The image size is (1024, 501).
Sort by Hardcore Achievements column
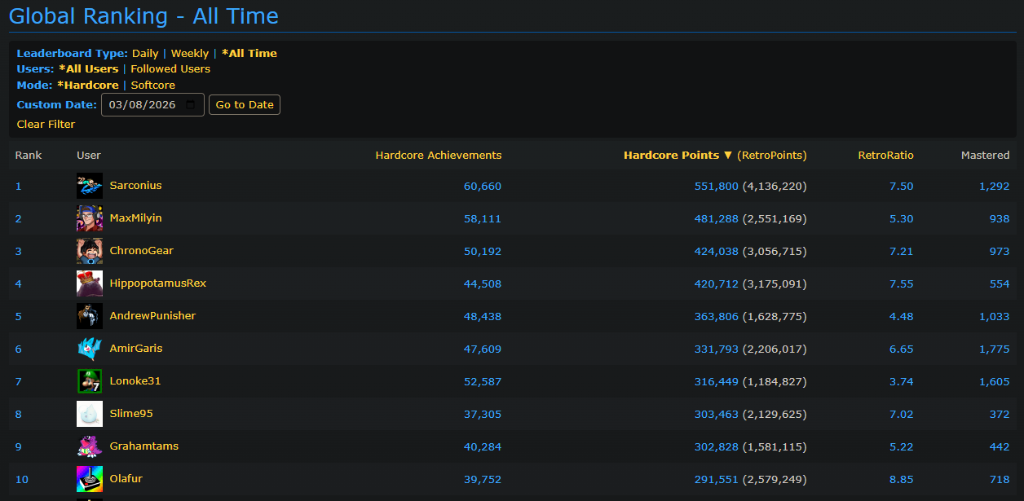[438, 155]
